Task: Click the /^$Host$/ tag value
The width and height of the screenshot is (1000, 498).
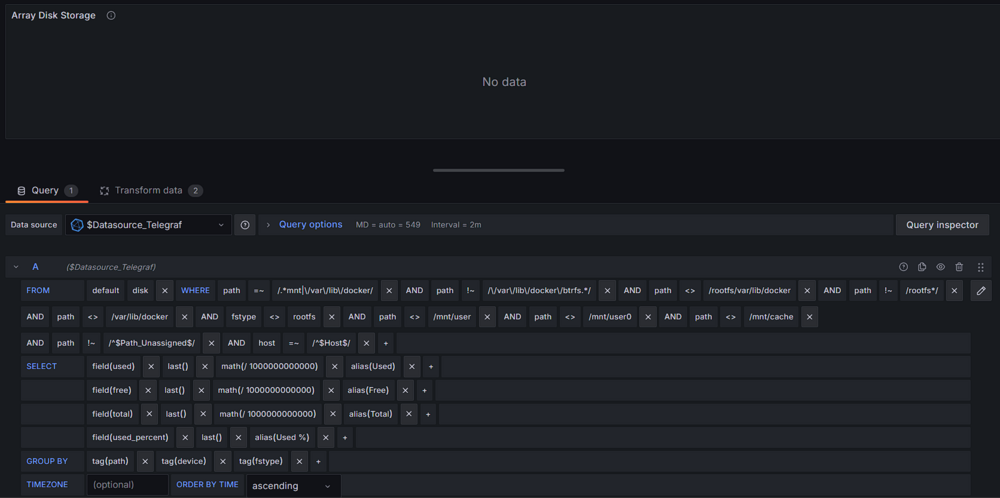Action: coord(331,343)
